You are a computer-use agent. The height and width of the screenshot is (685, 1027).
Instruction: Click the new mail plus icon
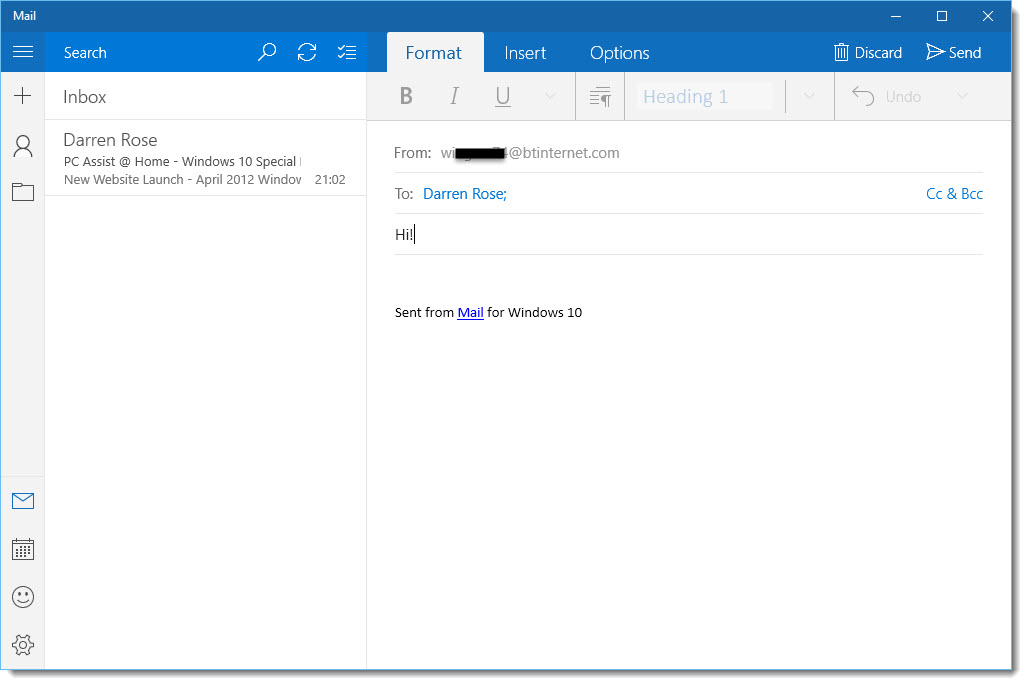(x=23, y=96)
